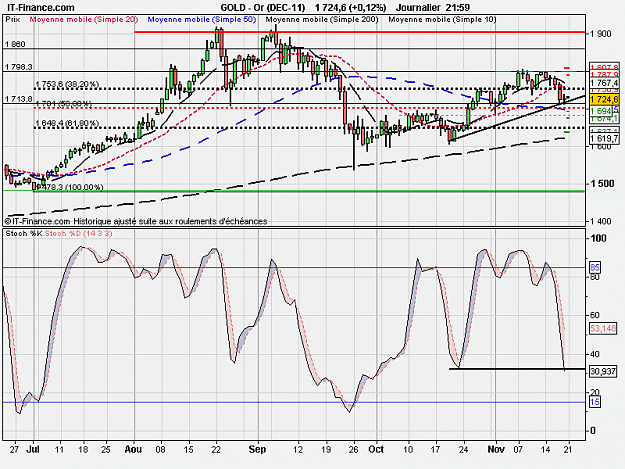Click the 07 date label after Nov
This screenshot has height=469, width=625.
coord(518,449)
